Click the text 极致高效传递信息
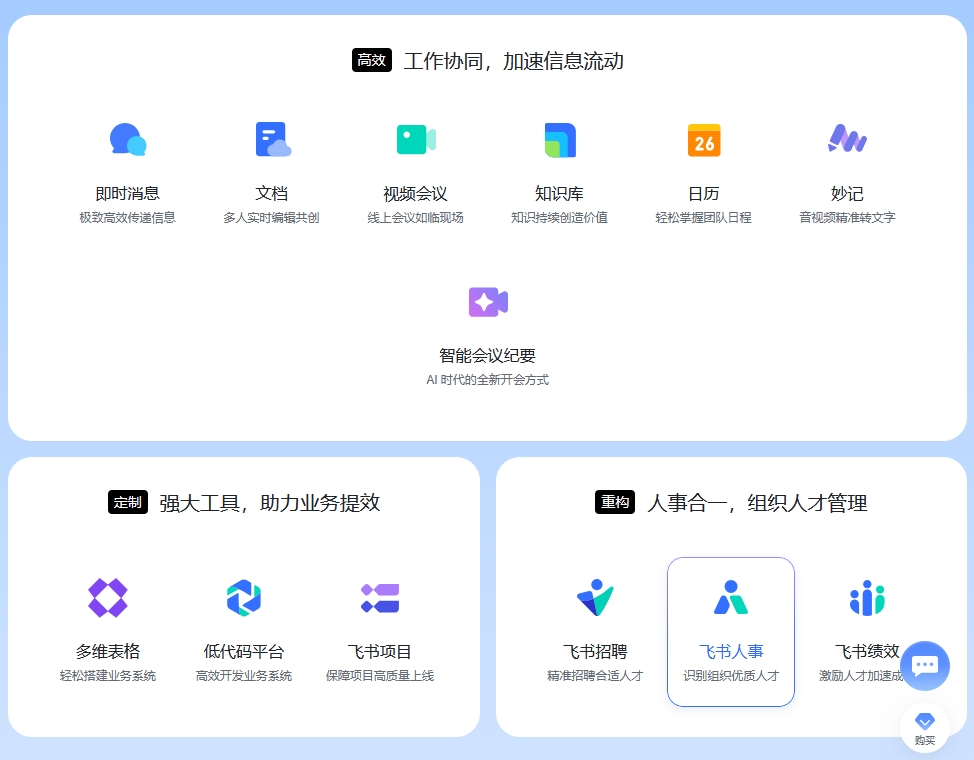The width and height of the screenshot is (974, 760). (x=127, y=217)
